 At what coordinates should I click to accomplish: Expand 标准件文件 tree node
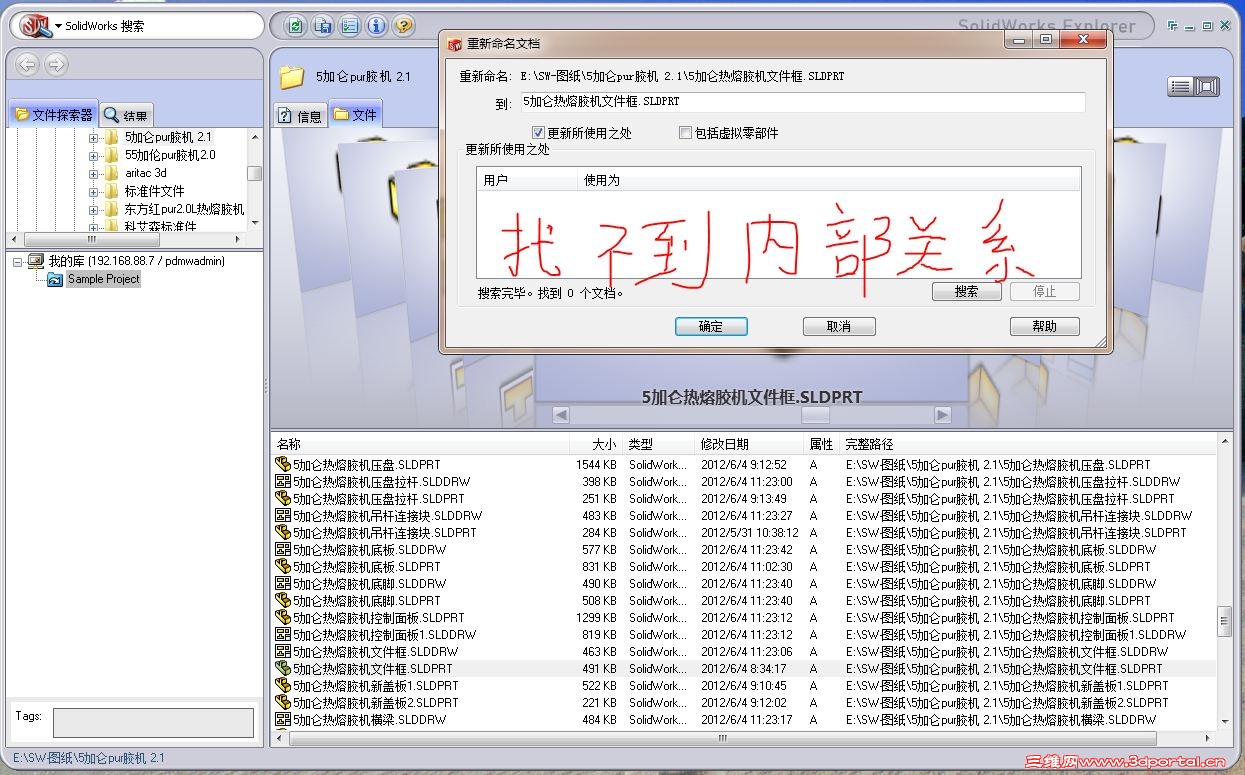click(94, 191)
